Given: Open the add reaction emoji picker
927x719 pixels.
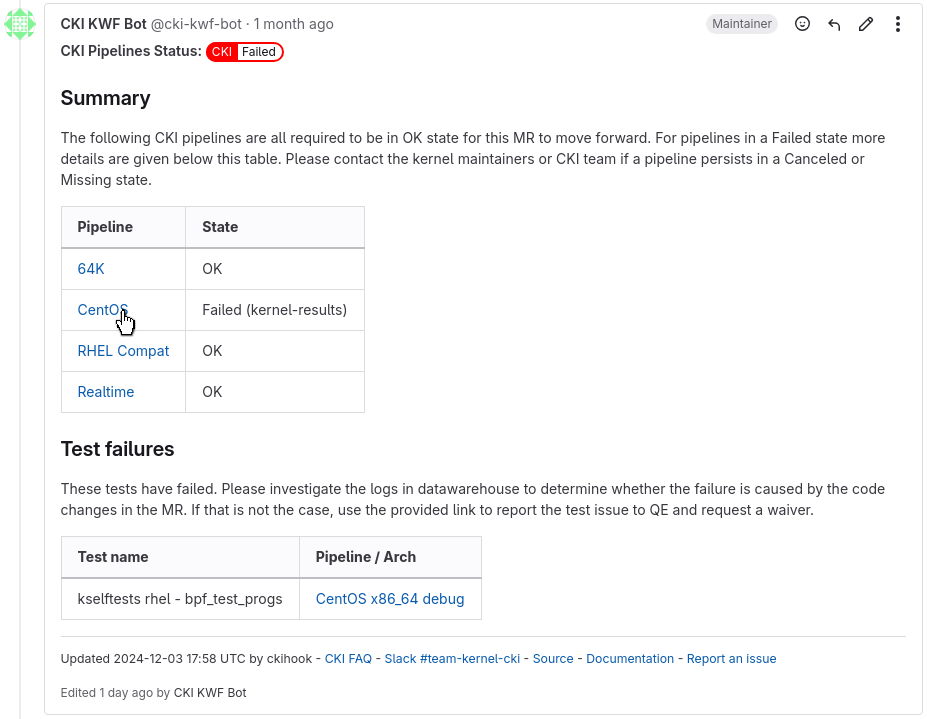Looking at the screenshot, I should pyautogui.click(x=802, y=24).
